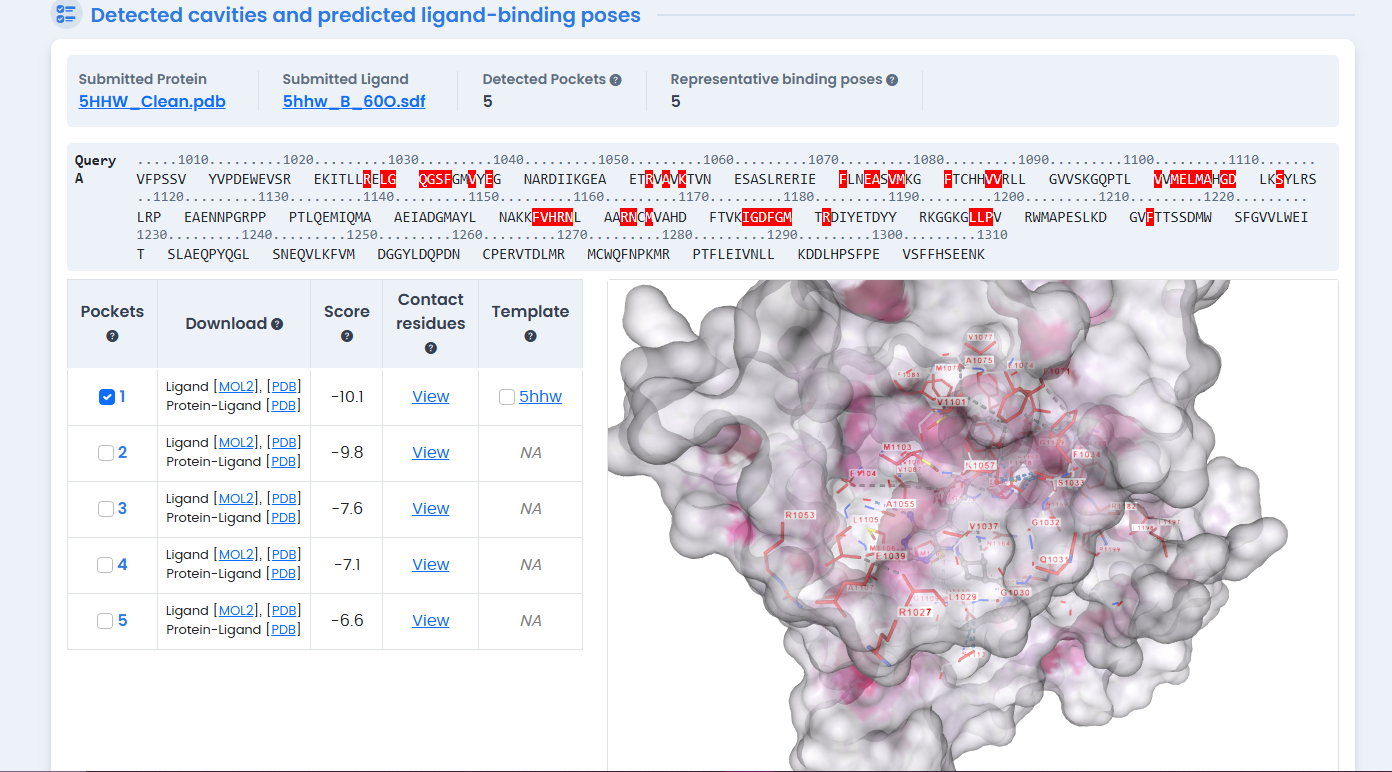Open the 5hhw template link
1392x772 pixels.
pyautogui.click(x=540, y=397)
